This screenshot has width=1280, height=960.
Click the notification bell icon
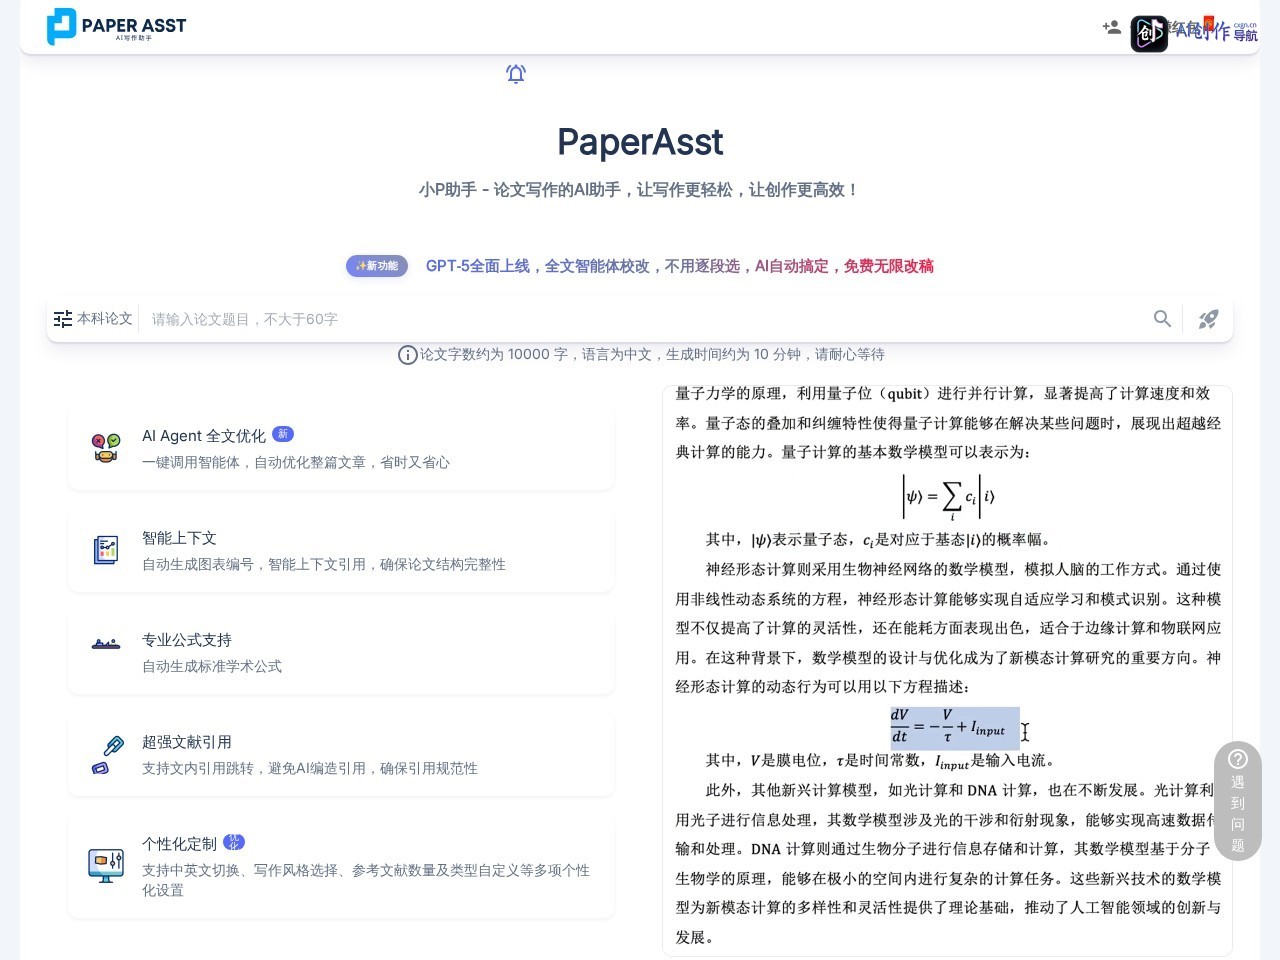[x=516, y=74]
